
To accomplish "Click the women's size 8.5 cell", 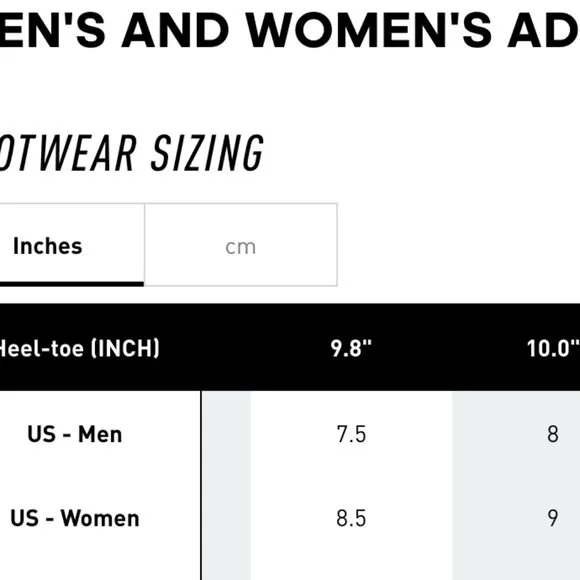I will click(351, 518).
